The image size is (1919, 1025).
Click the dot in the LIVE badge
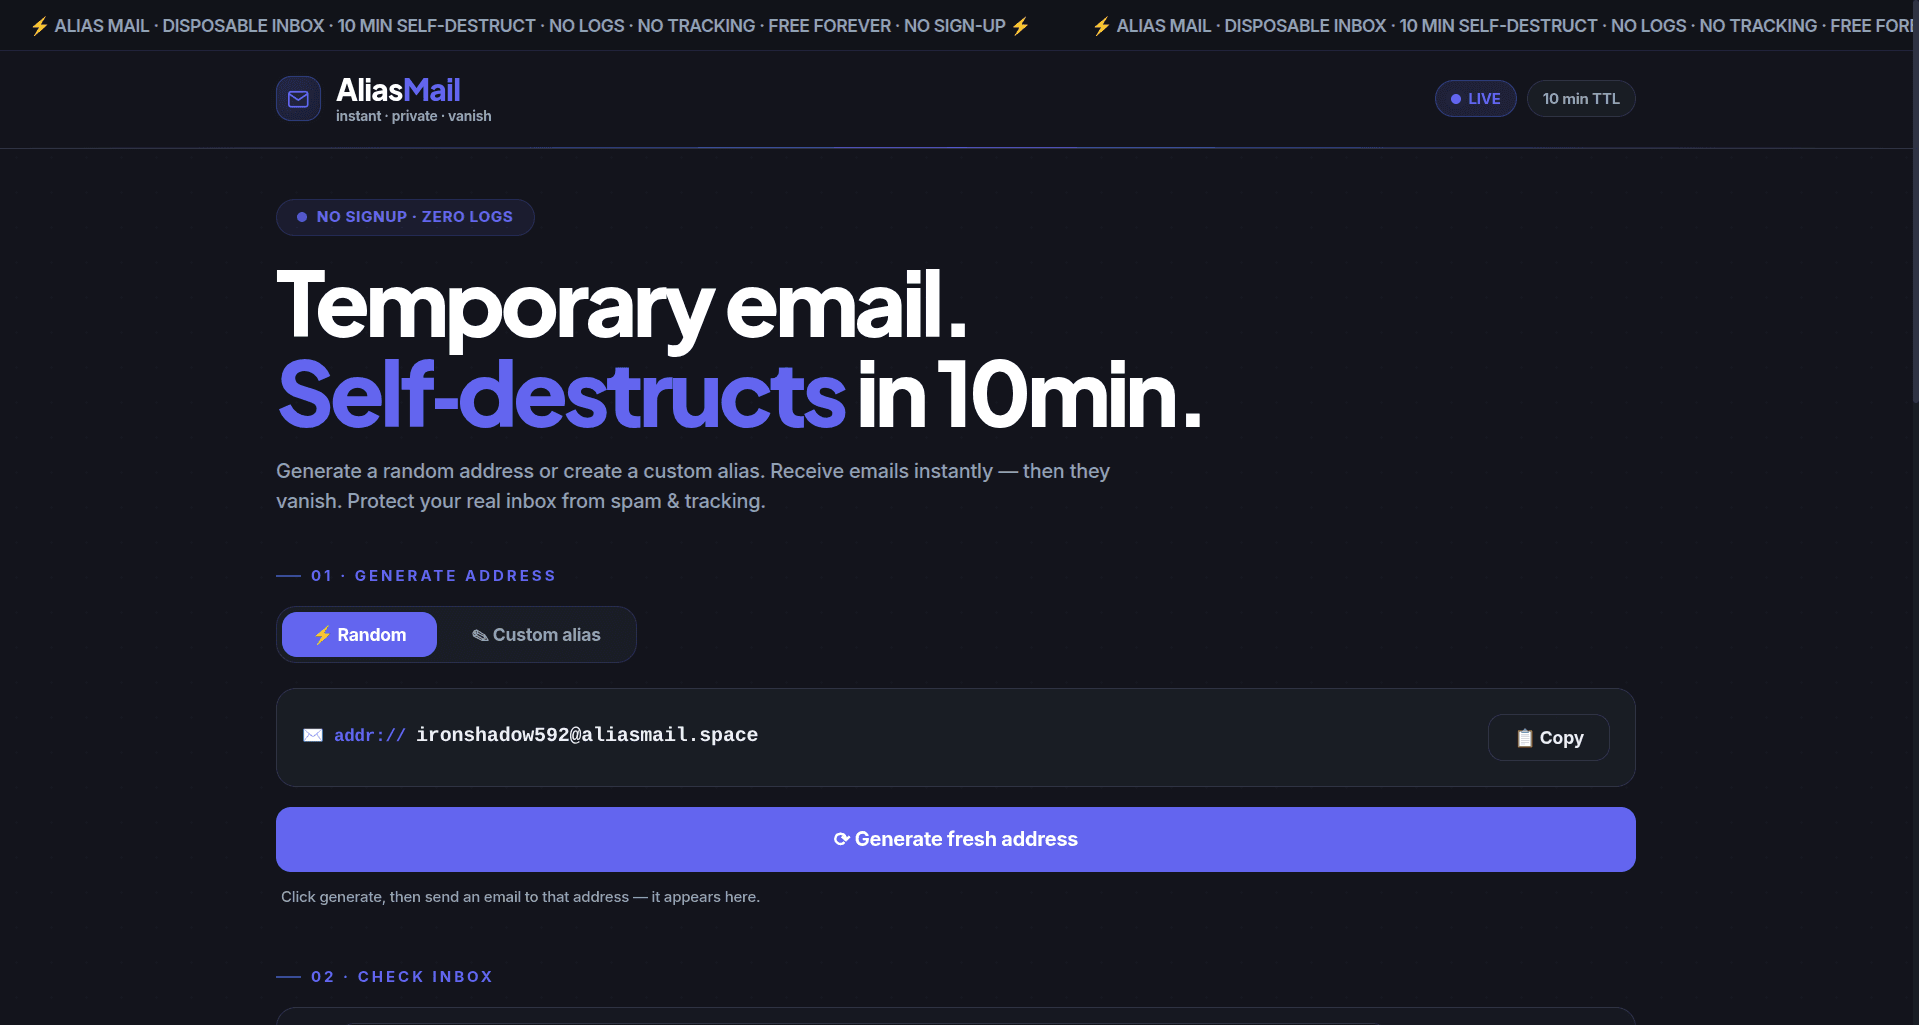[x=1456, y=99]
